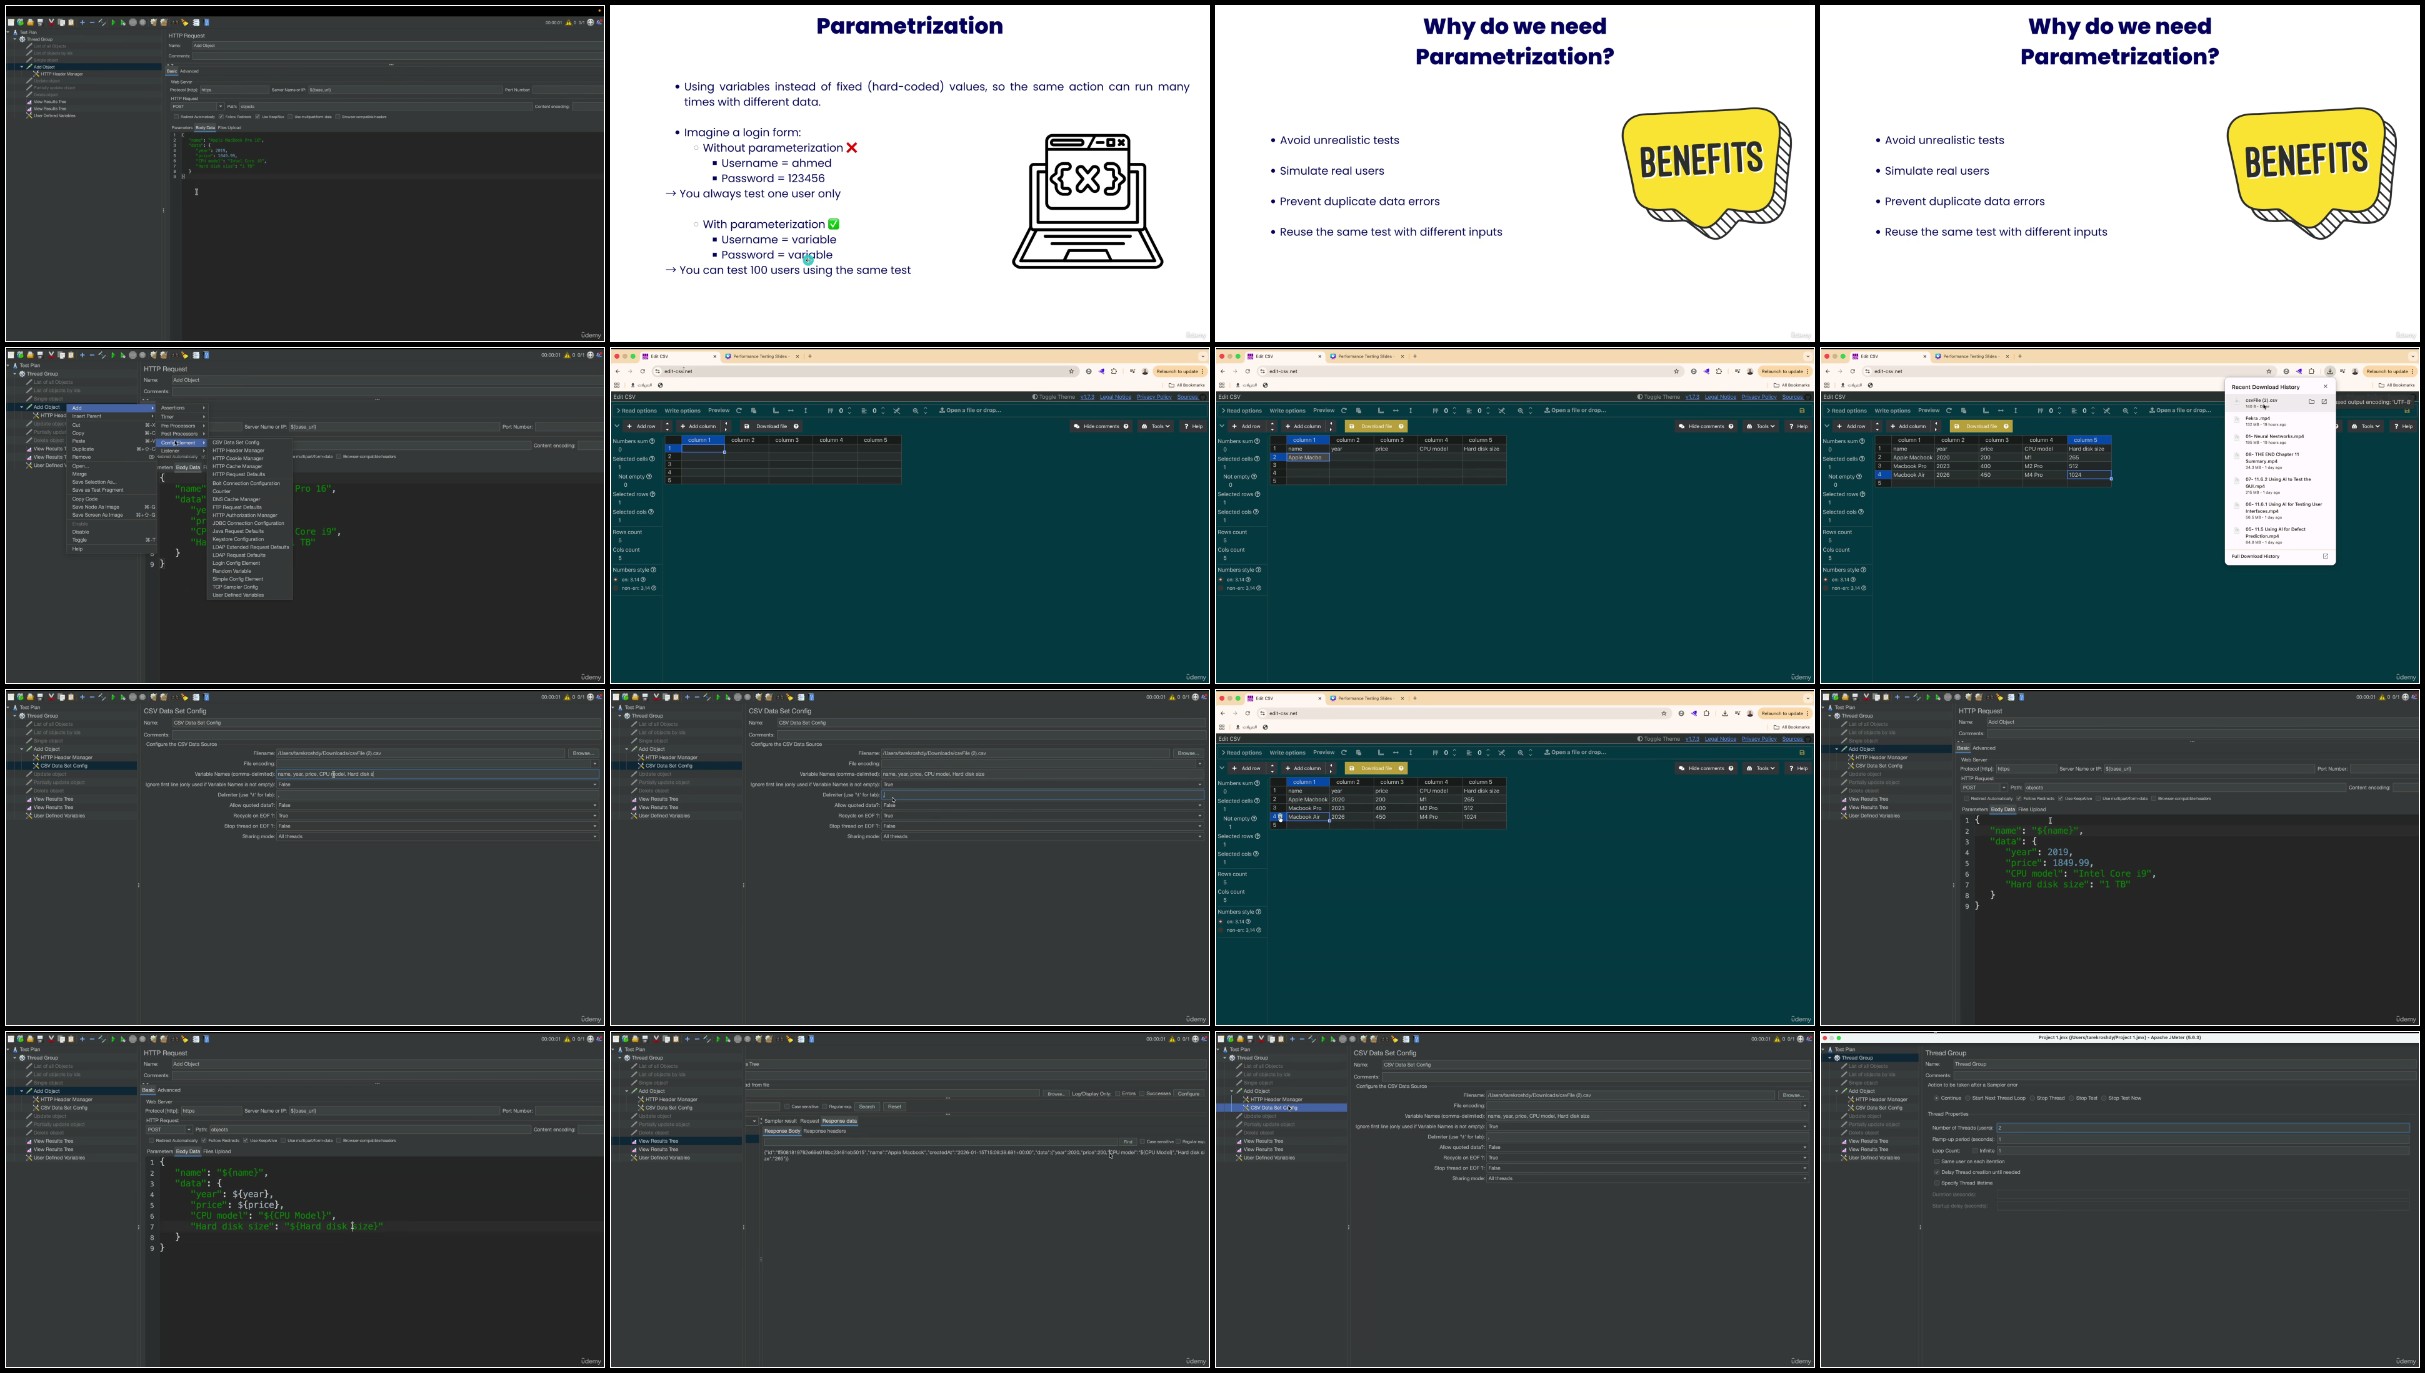Select the Stop Thread radio button
The height and width of the screenshot is (1373, 2425).
[2032, 1098]
